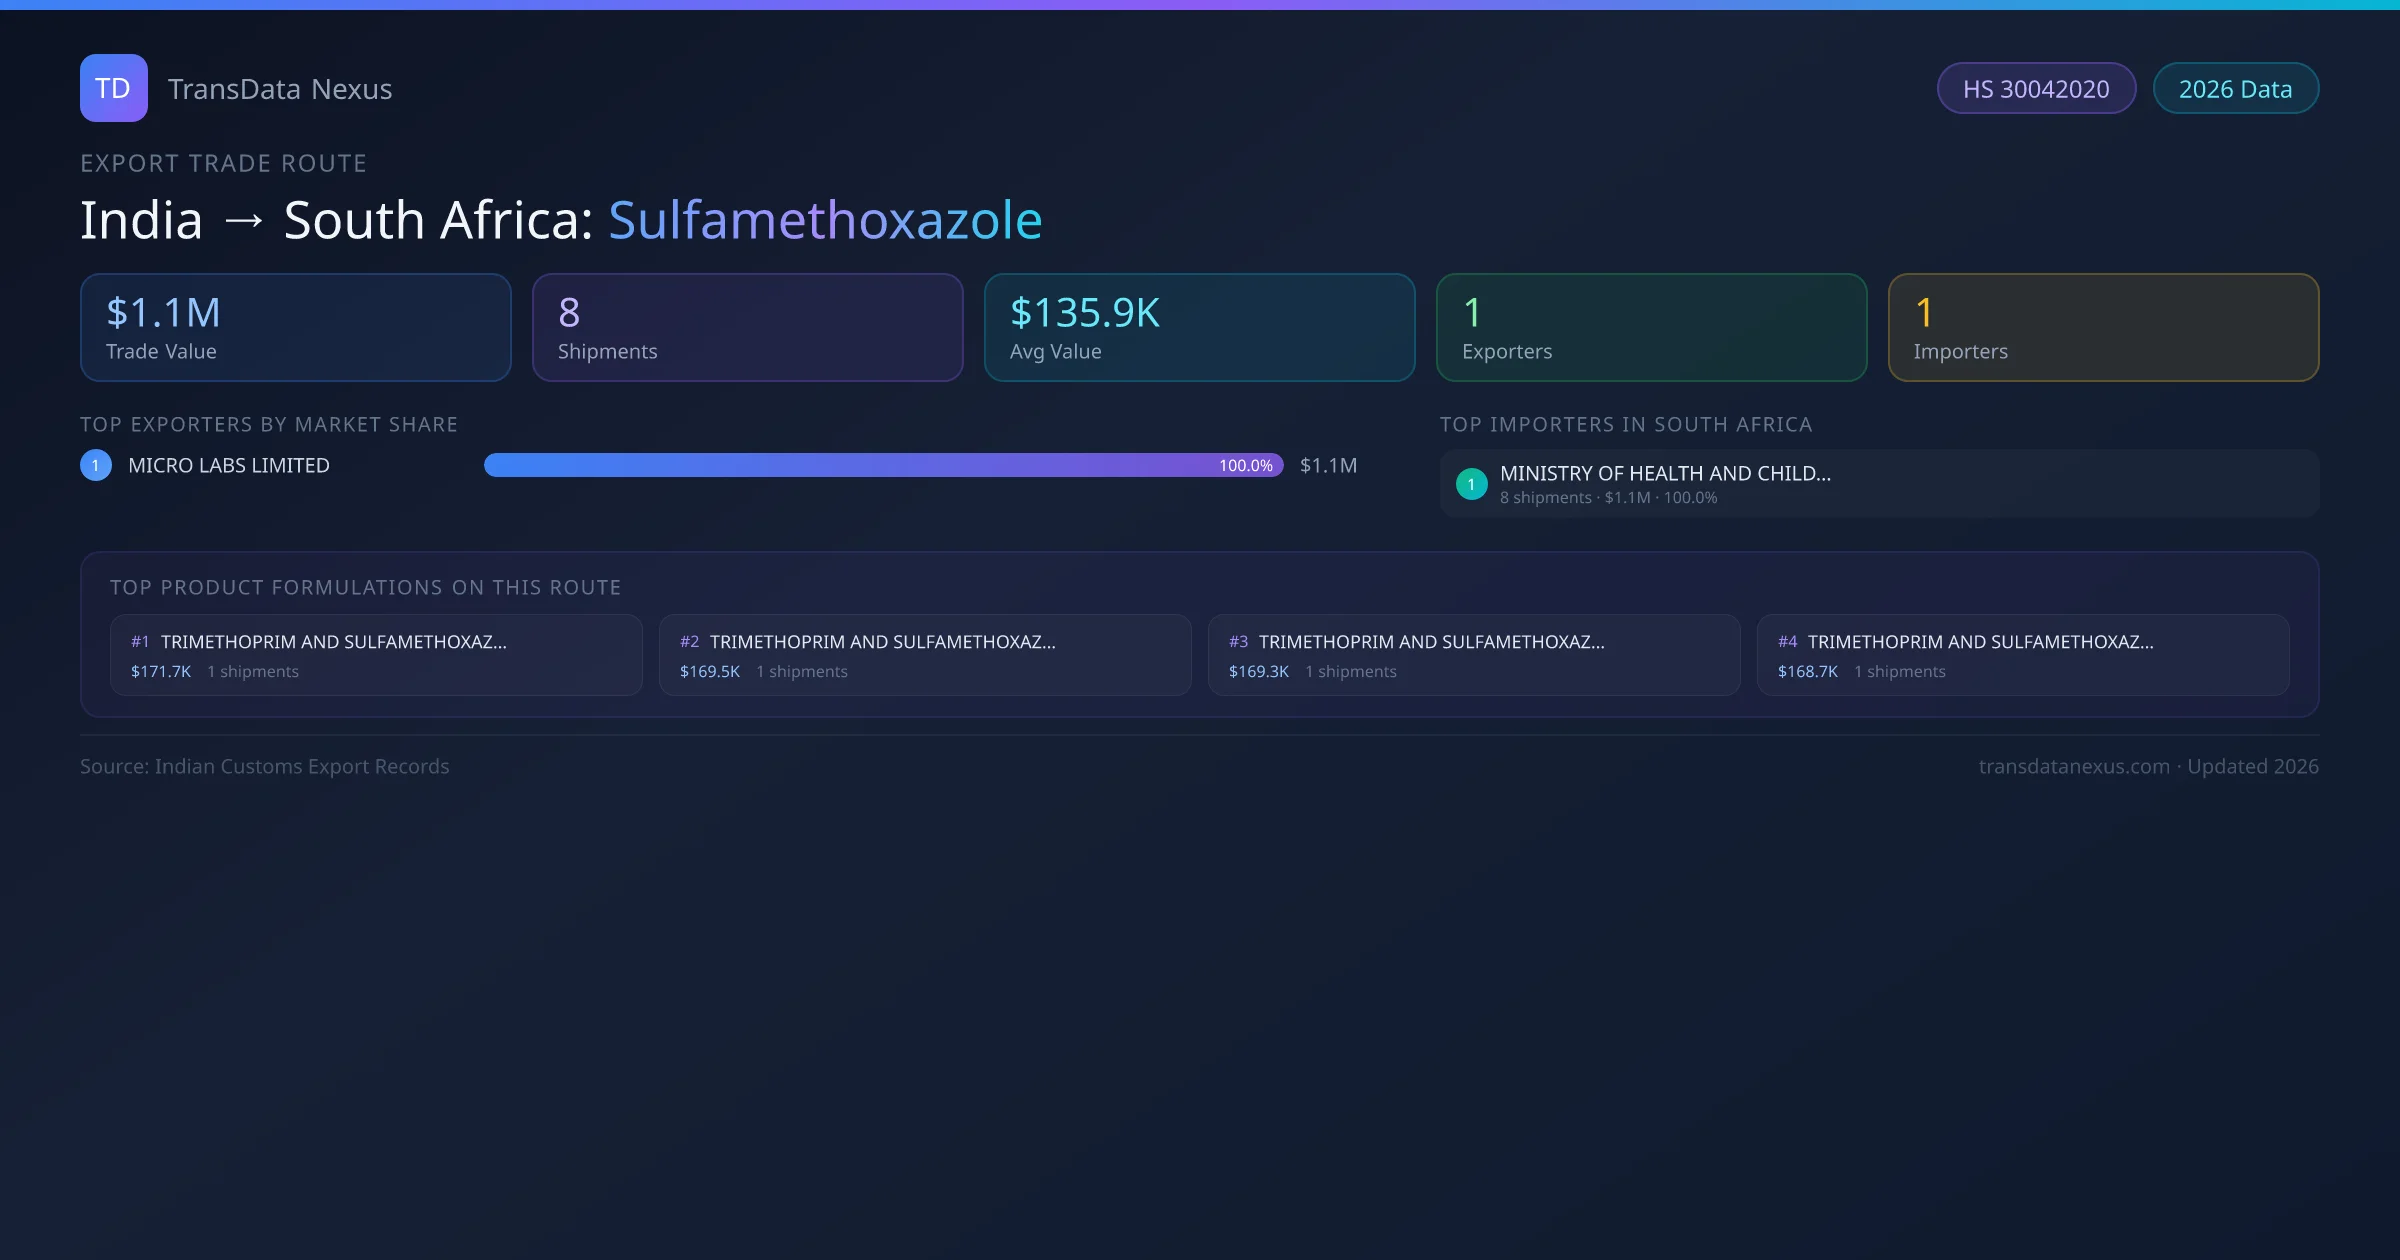Open the MICRO LABS LIMITED exporter entry
This screenshot has height=1260, width=2400.
[x=229, y=466]
